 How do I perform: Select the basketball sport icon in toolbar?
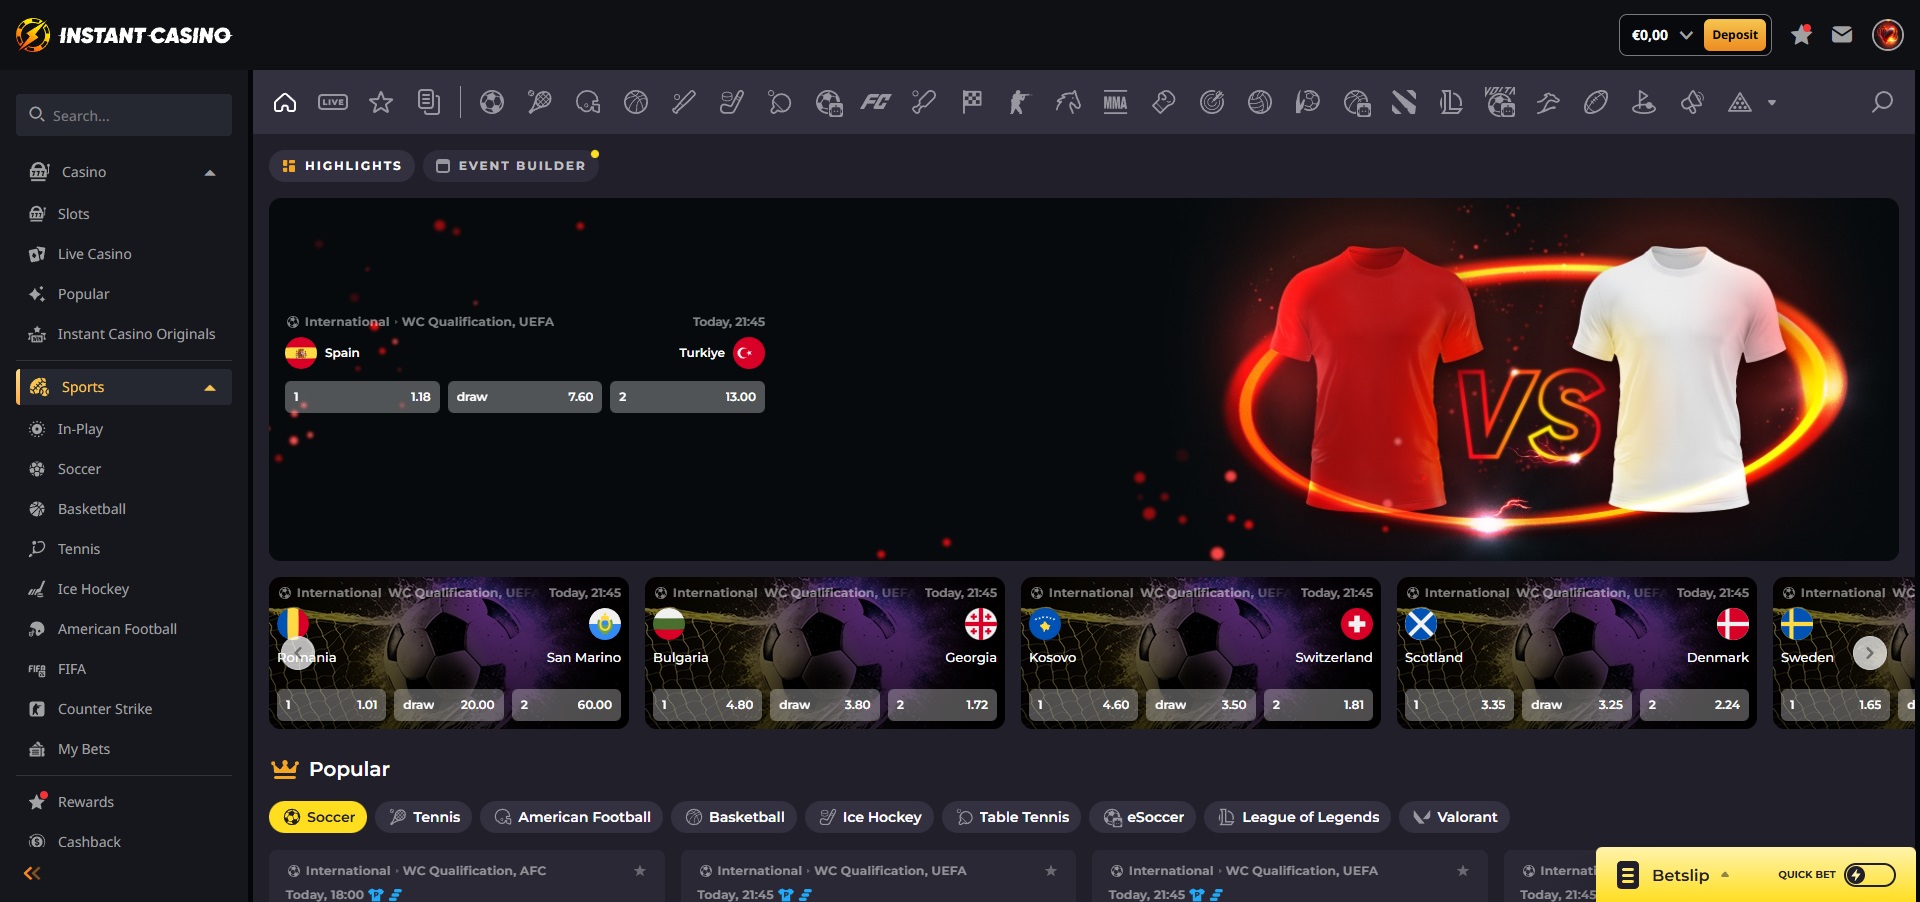[636, 102]
